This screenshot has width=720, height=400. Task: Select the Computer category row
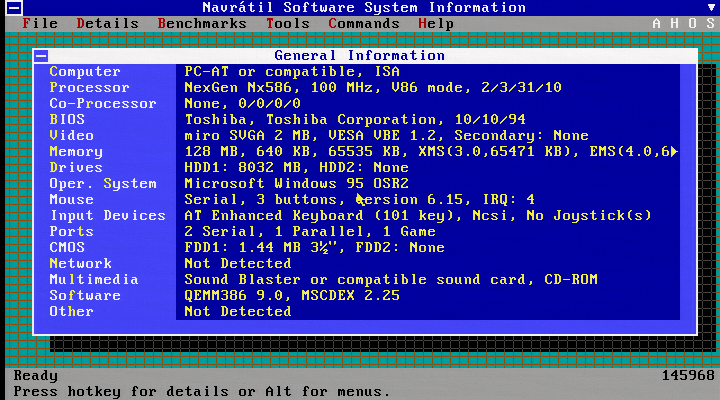tap(85, 72)
